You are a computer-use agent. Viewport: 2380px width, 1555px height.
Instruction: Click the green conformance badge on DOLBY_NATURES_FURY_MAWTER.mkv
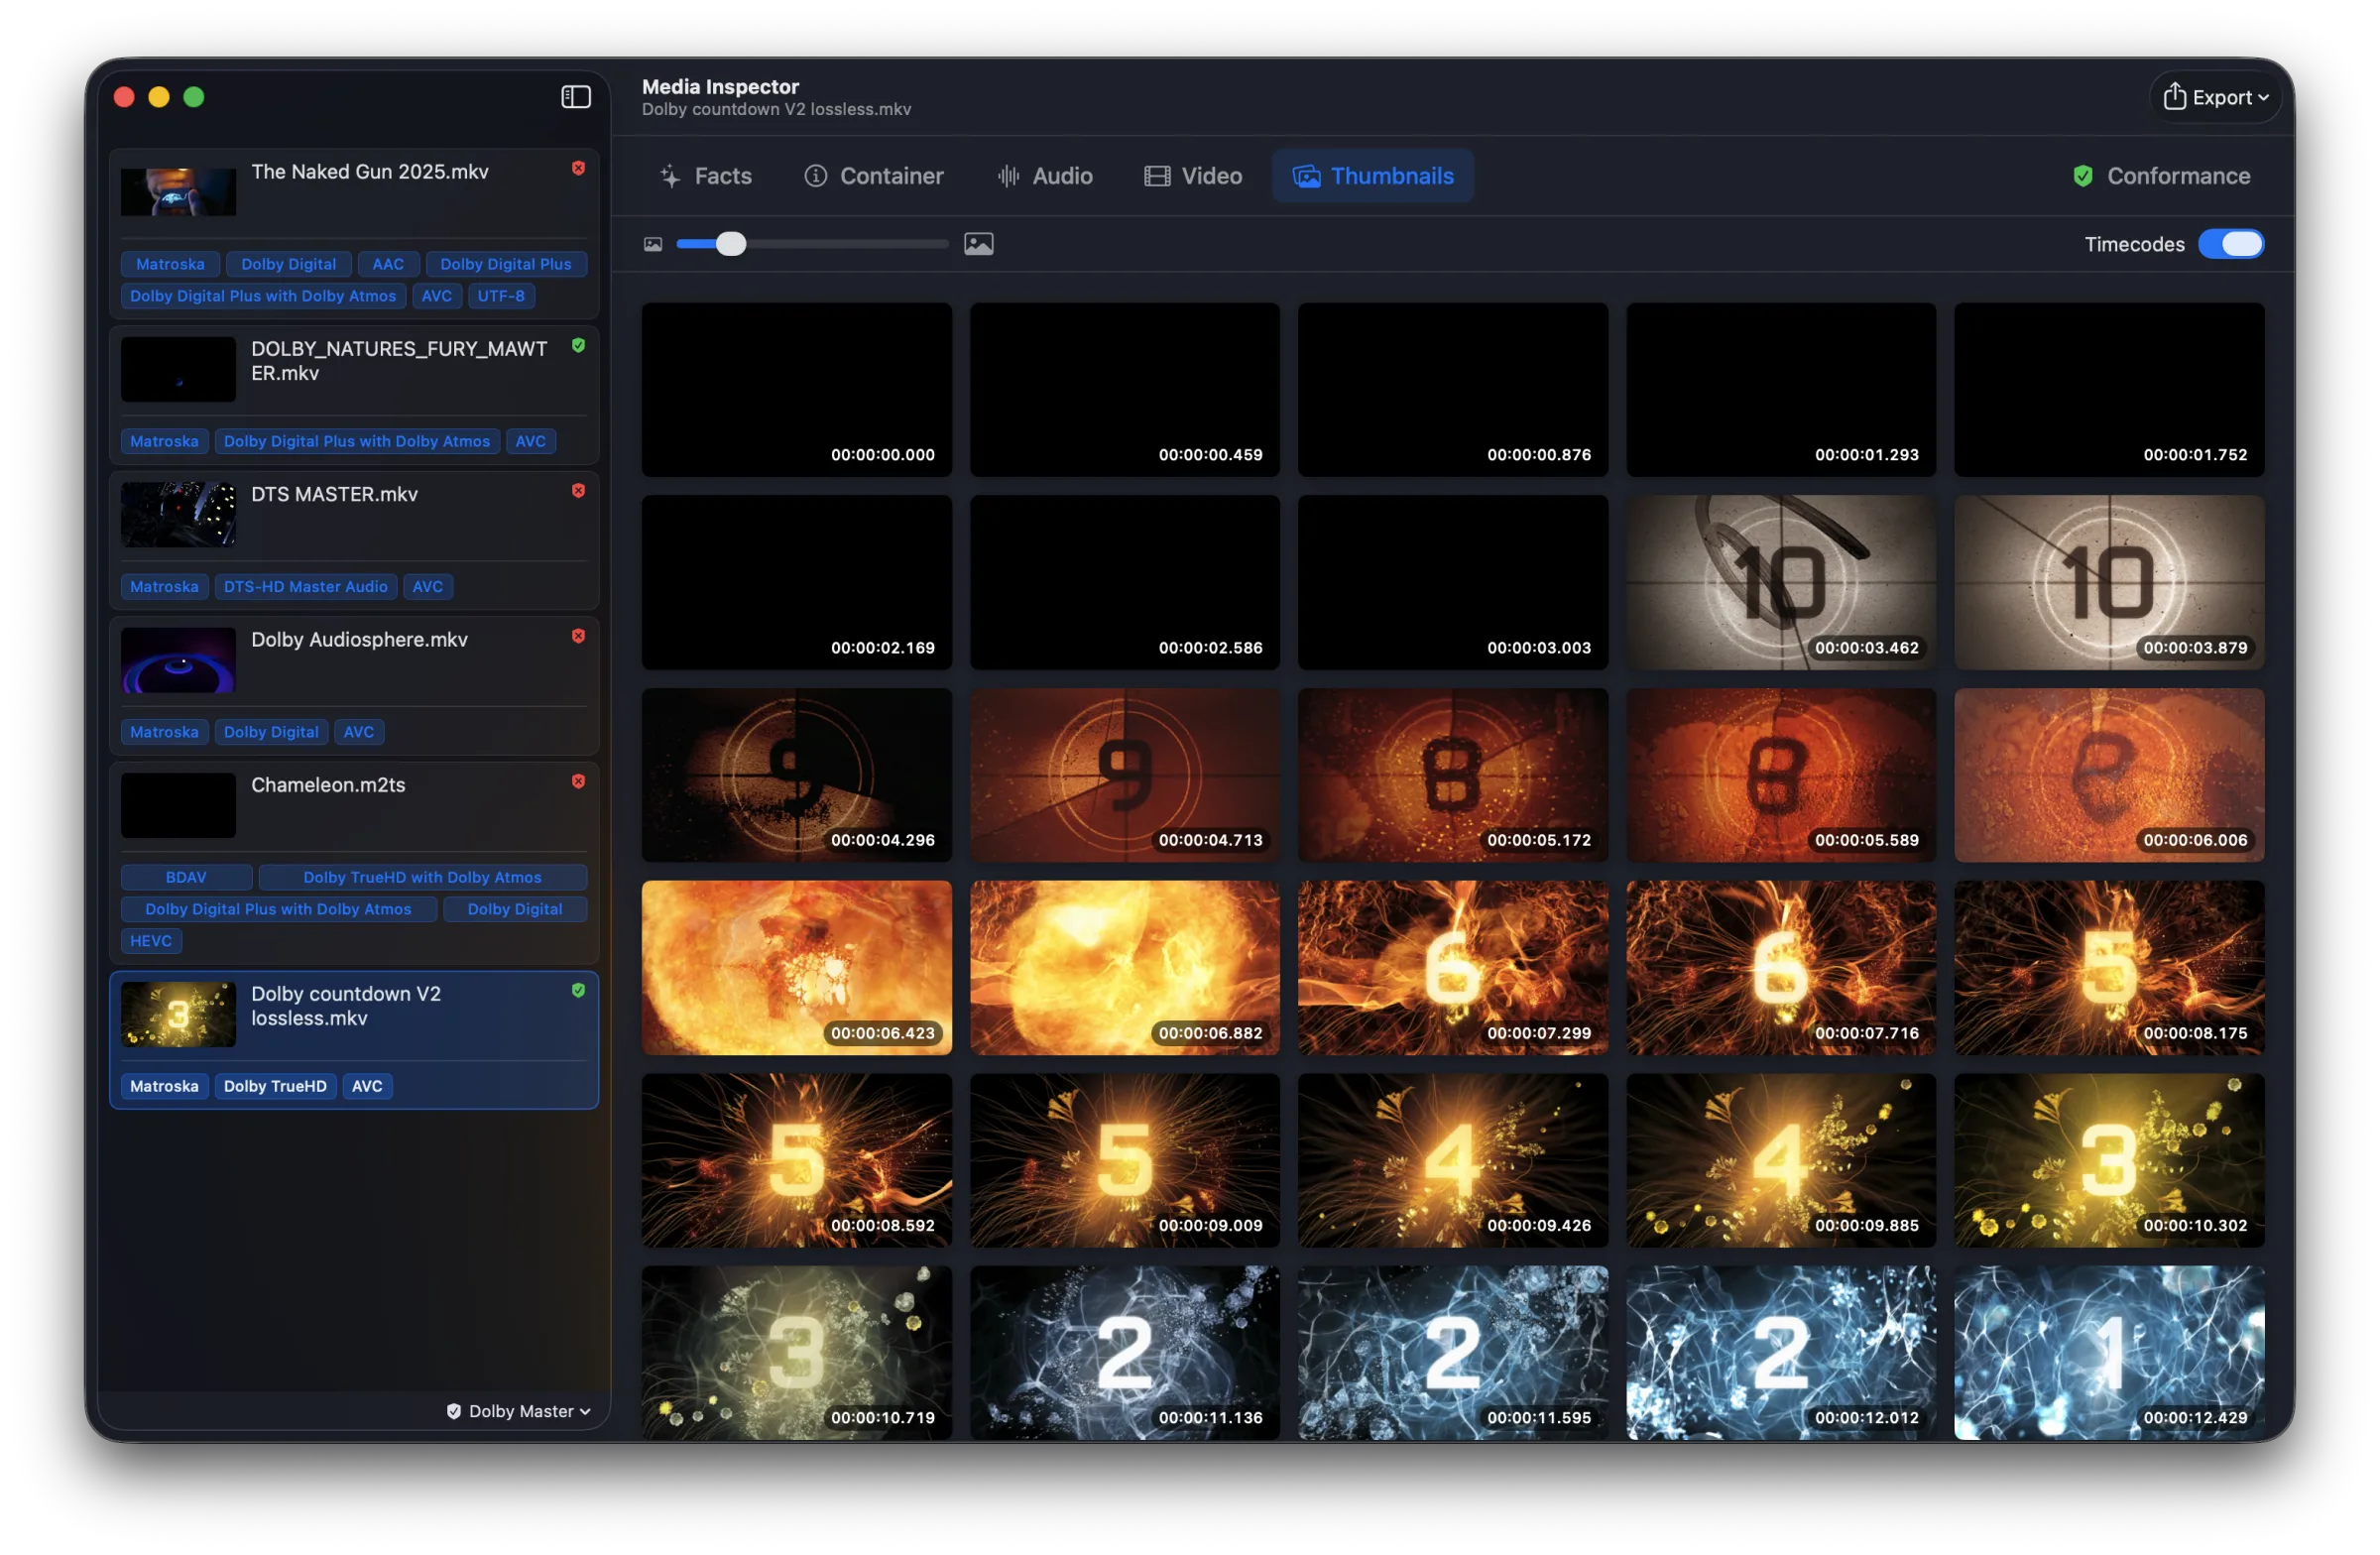coord(578,345)
